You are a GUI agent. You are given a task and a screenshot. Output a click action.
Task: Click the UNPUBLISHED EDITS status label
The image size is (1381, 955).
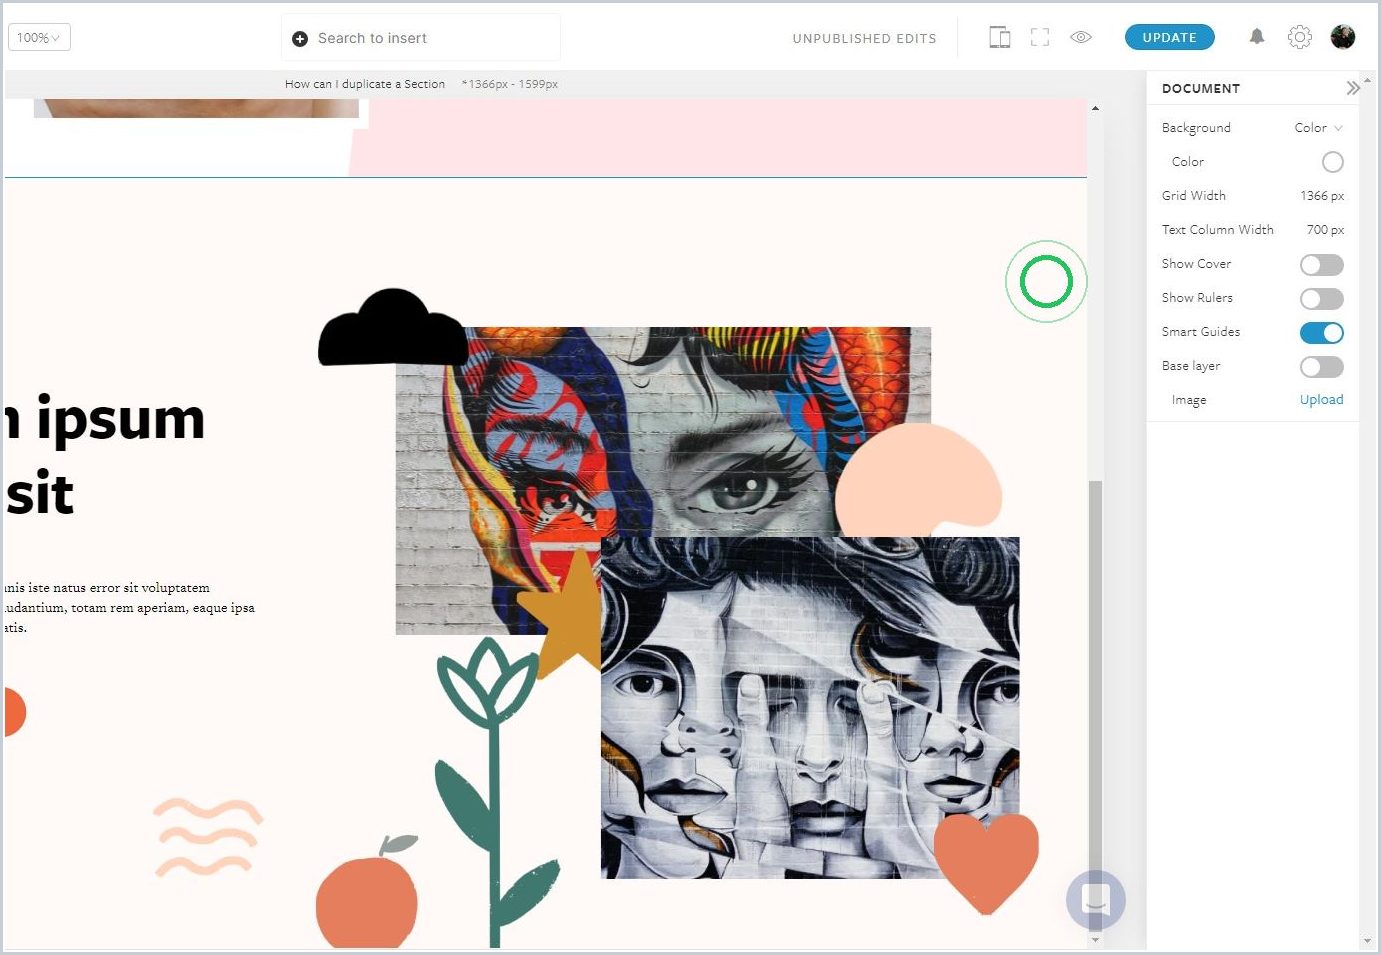point(865,39)
